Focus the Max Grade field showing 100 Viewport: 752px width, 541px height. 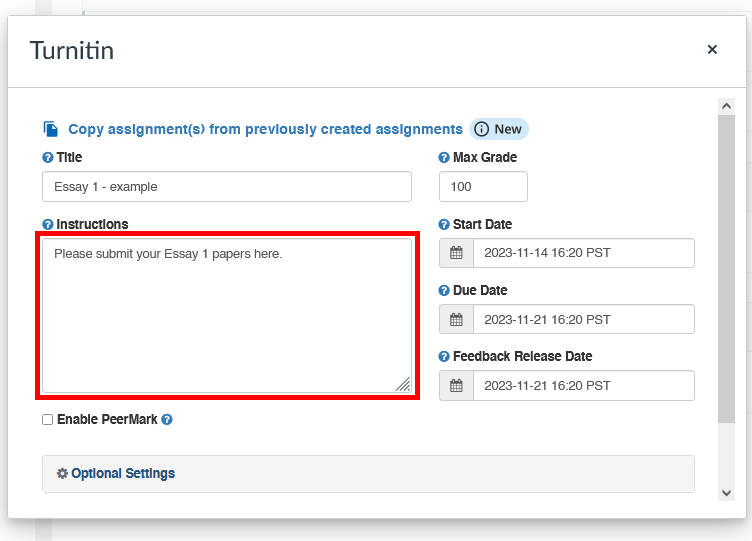pos(483,187)
